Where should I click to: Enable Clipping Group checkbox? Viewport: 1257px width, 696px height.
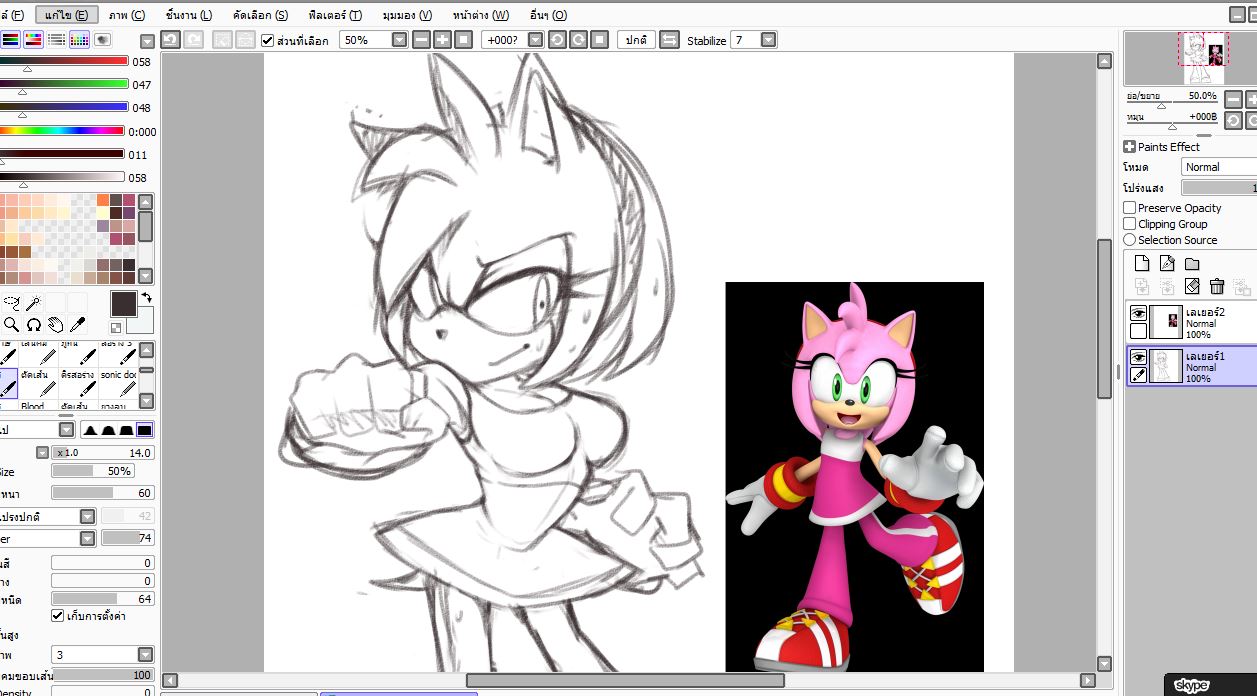pos(1130,224)
